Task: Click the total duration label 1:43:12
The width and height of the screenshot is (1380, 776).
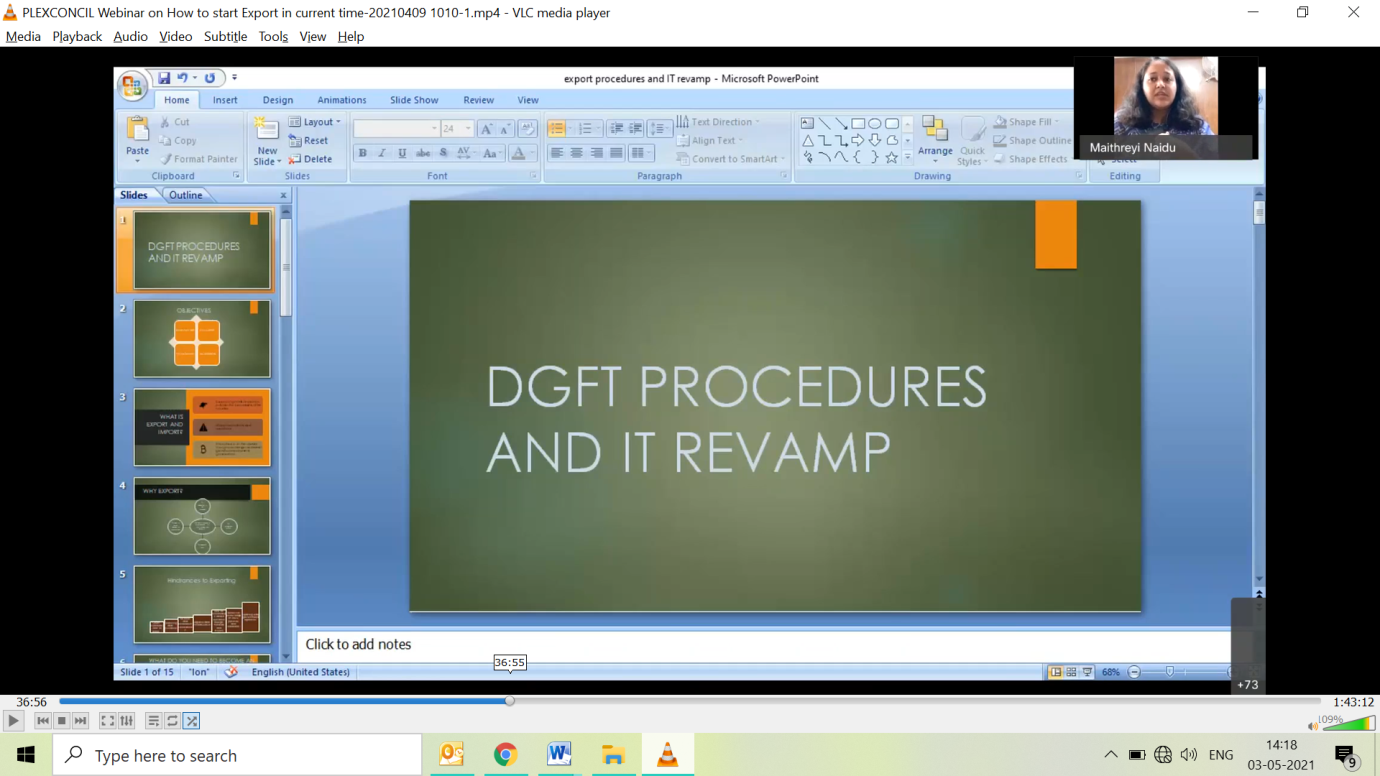Action: click(x=1353, y=702)
